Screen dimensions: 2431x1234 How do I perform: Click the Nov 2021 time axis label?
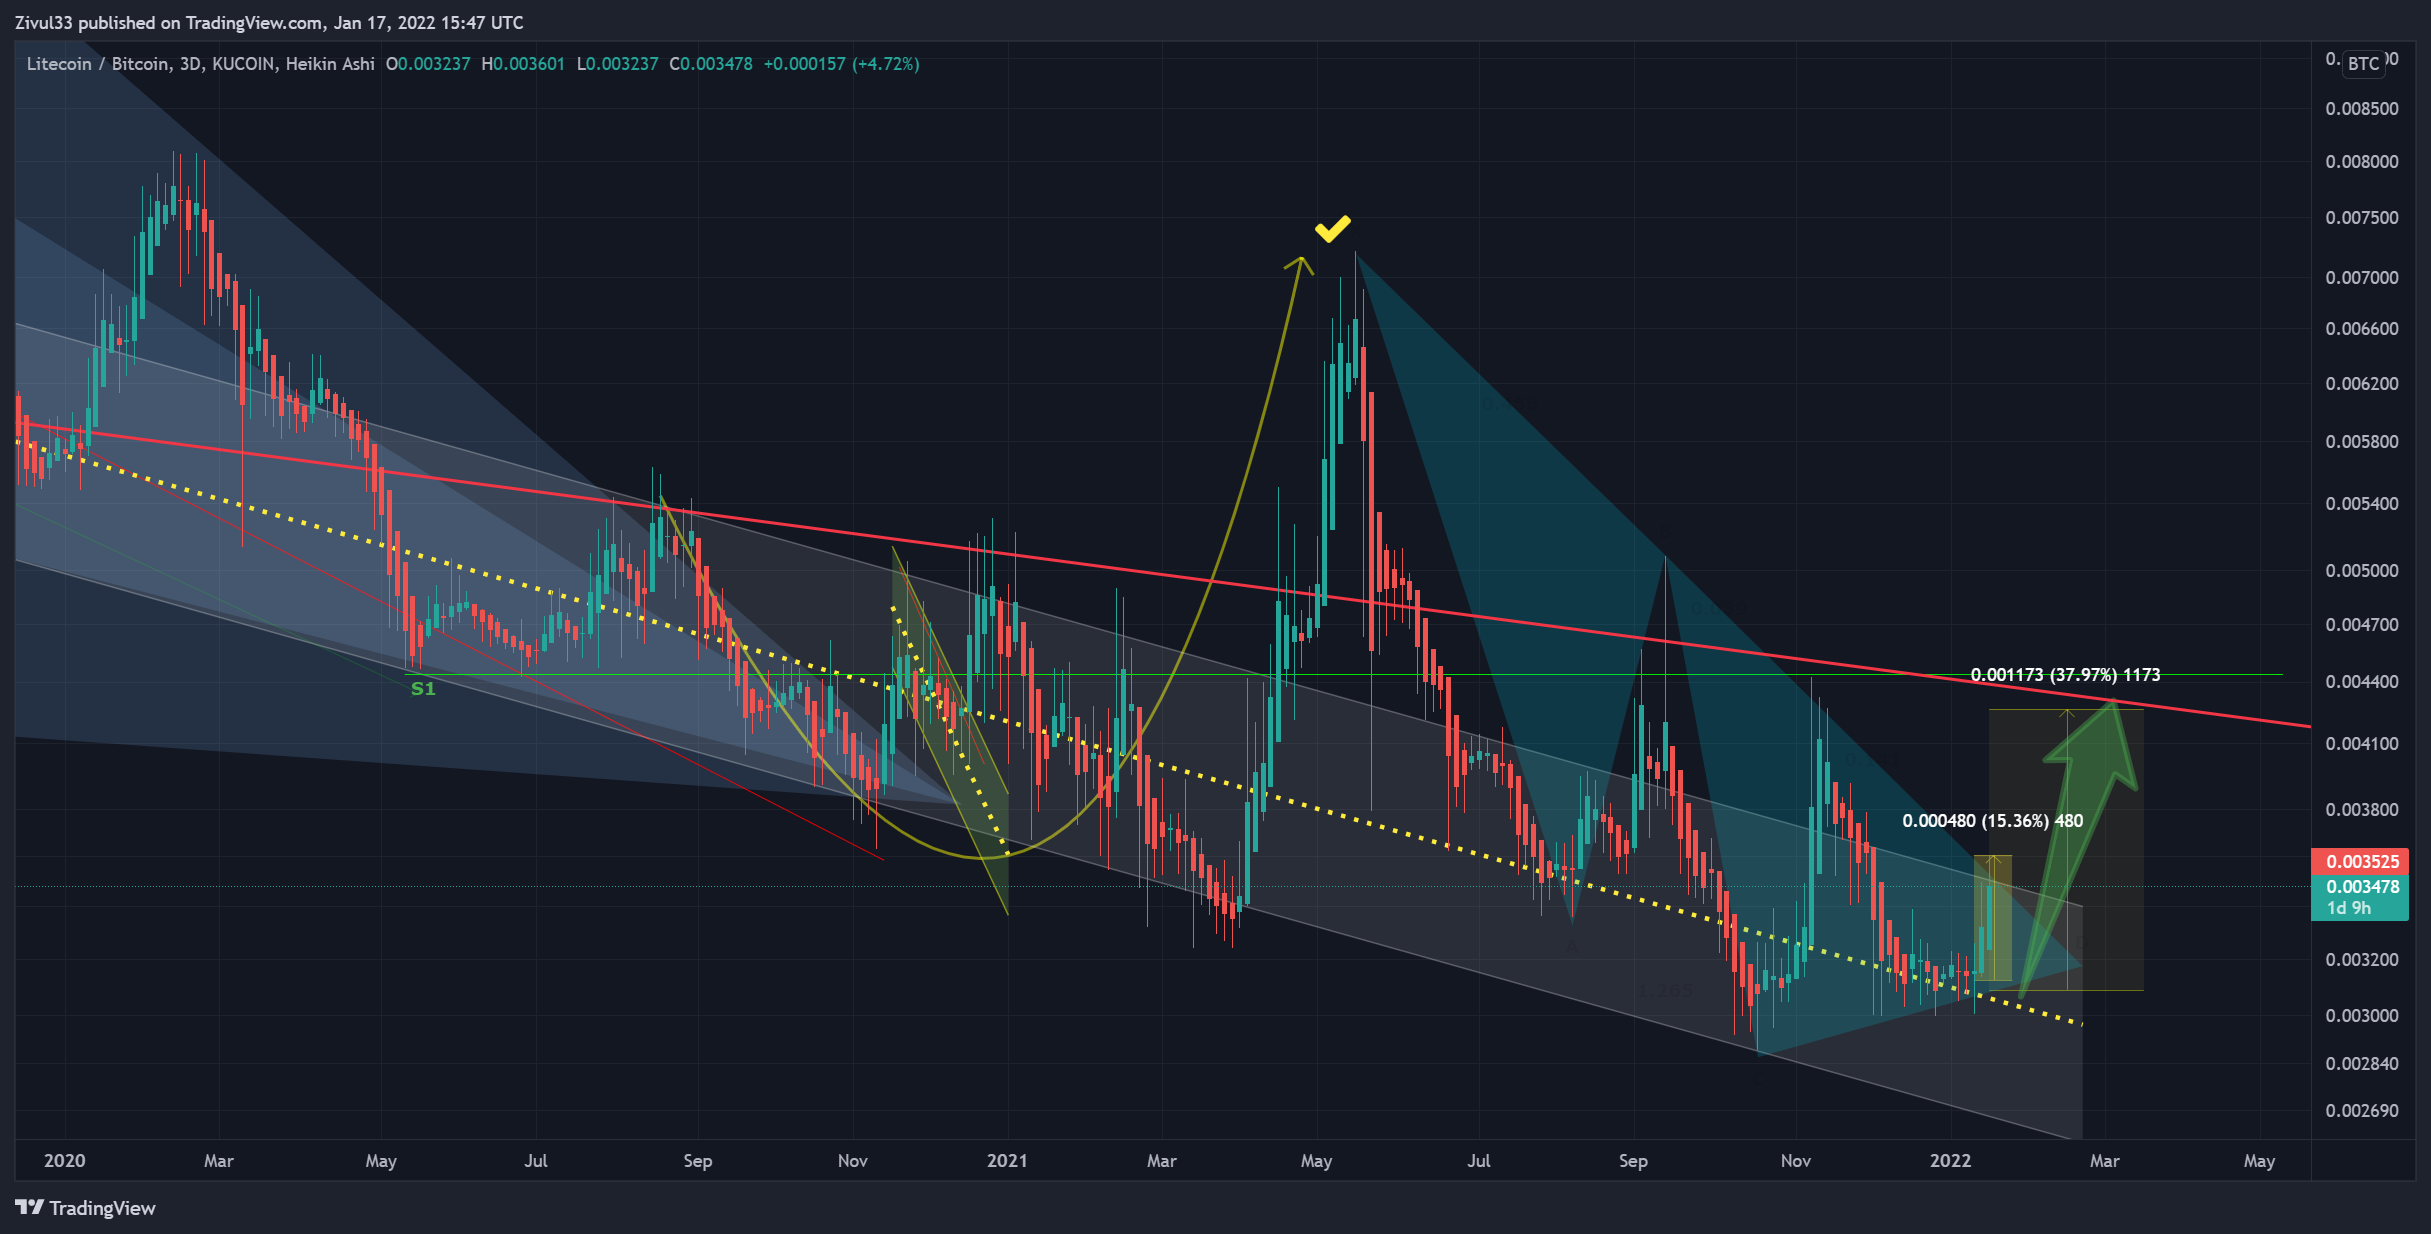[x=1796, y=1160]
